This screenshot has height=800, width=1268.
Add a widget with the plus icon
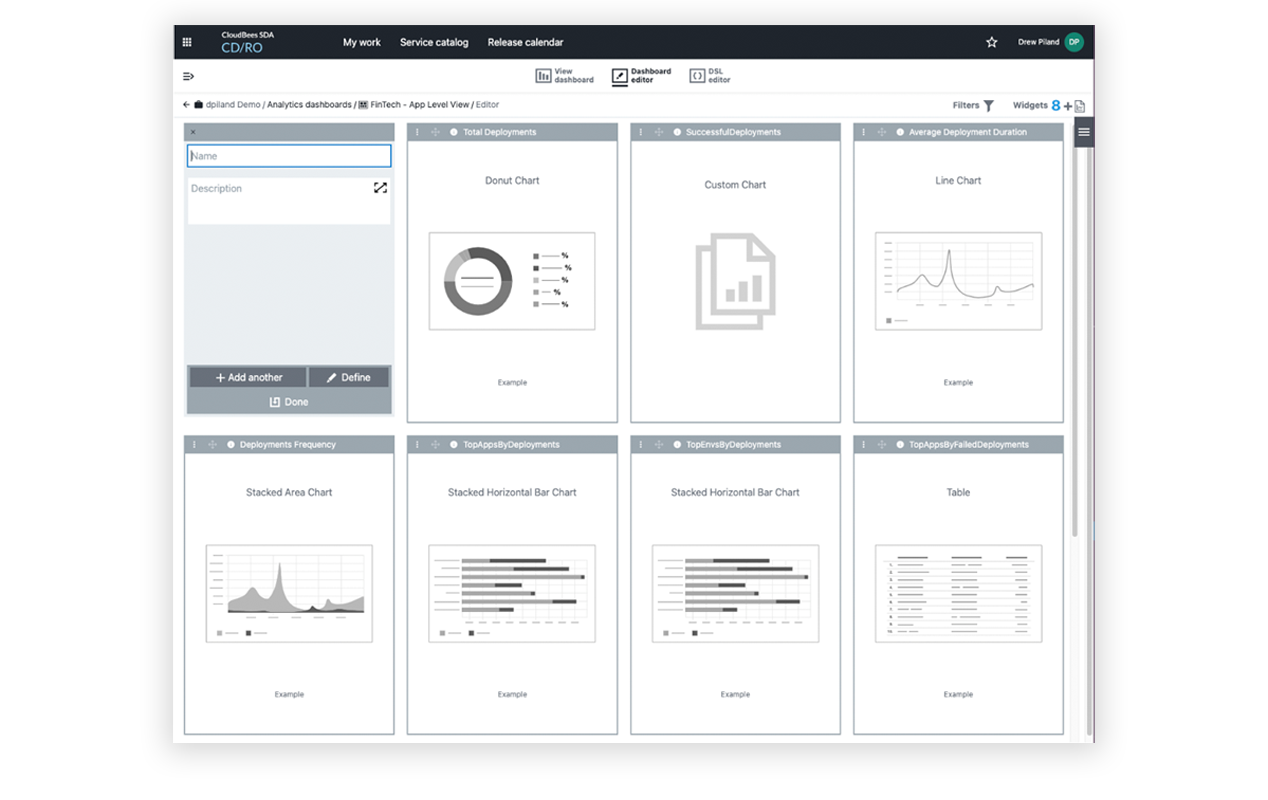pyautogui.click(x=1068, y=105)
